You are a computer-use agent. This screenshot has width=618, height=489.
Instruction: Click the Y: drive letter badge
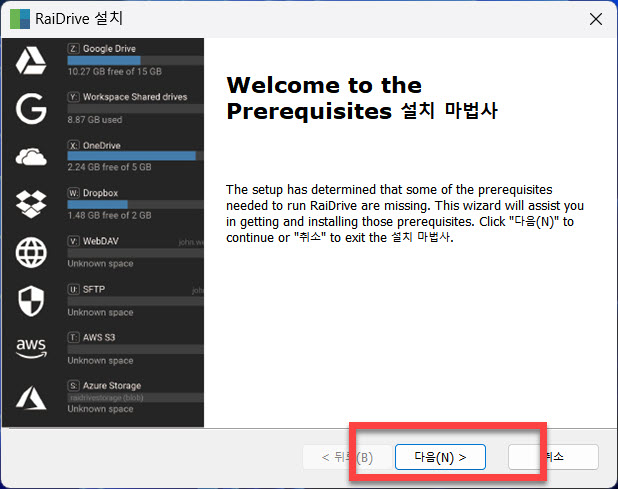(x=73, y=97)
